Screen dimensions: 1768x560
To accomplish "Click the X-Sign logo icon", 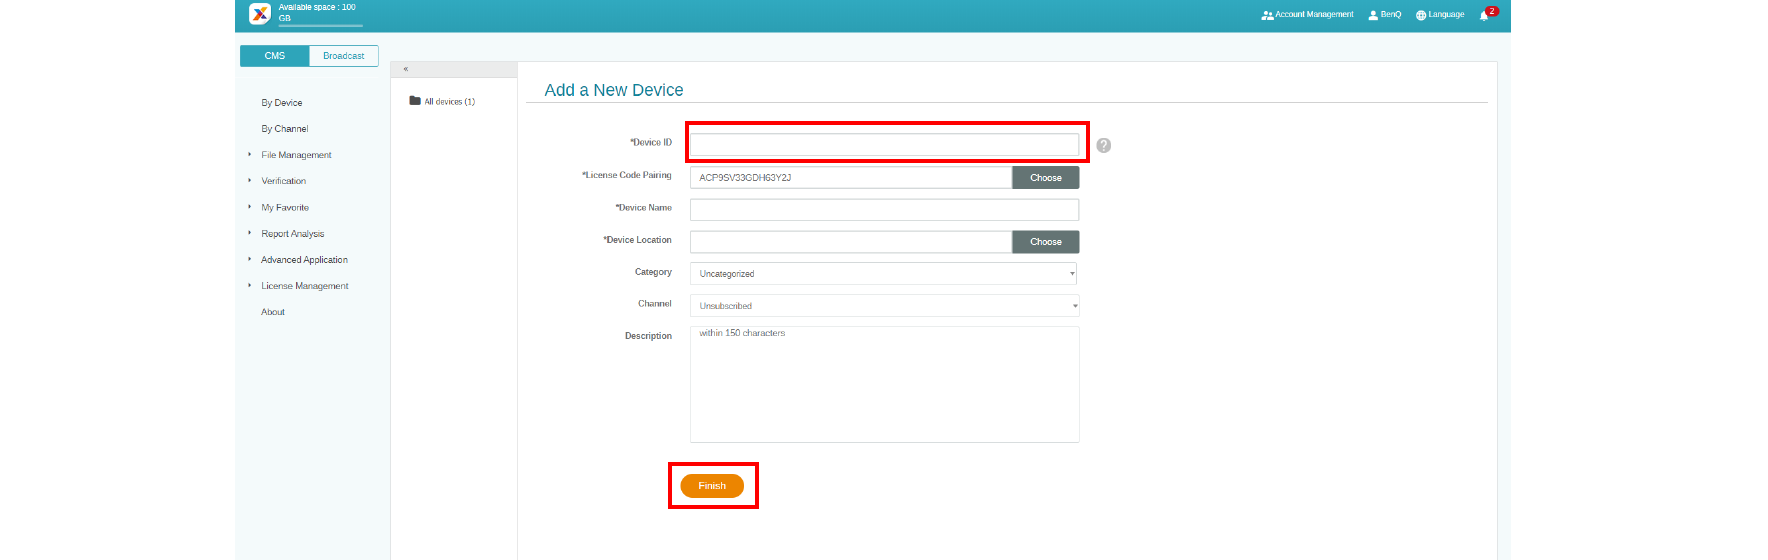I will [260, 13].
